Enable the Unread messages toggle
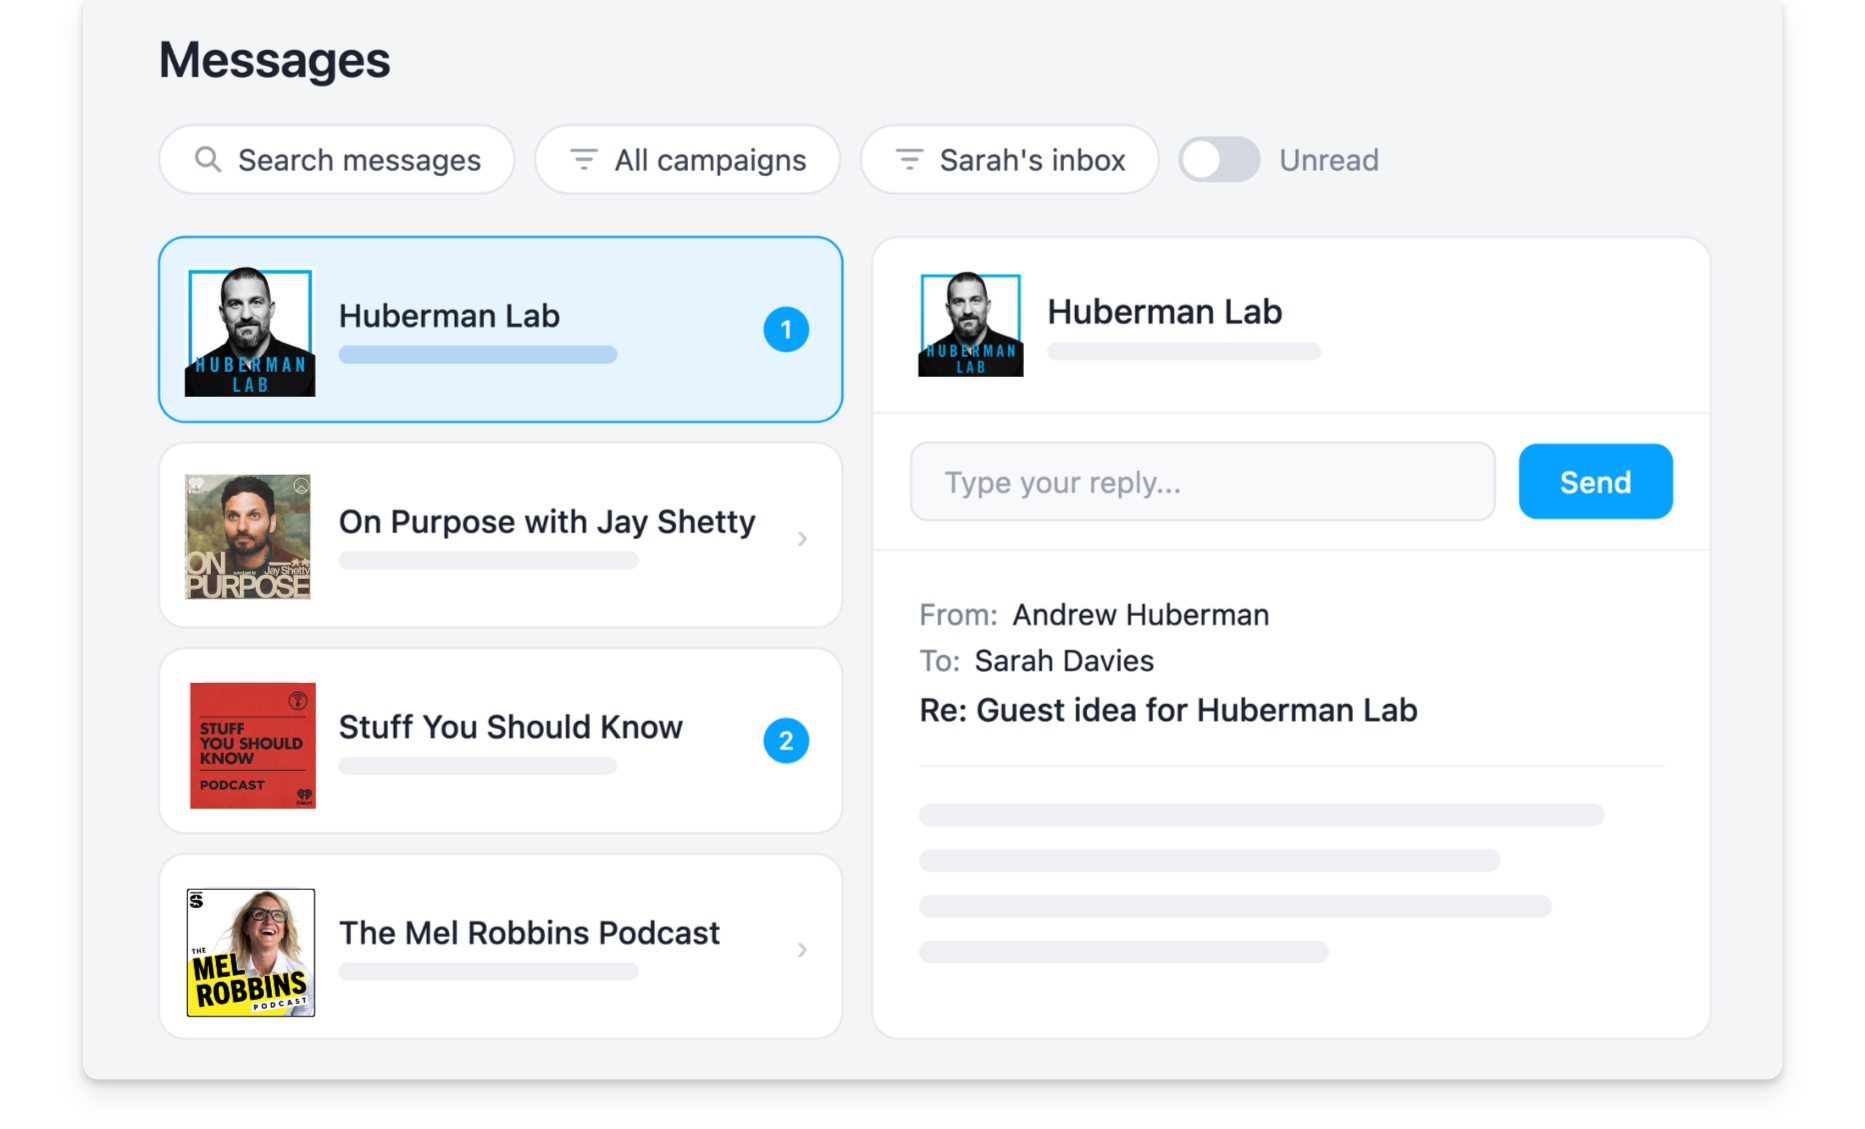Image resolution: width=1865 pixels, height=1129 pixels. (x=1218, y=159)
